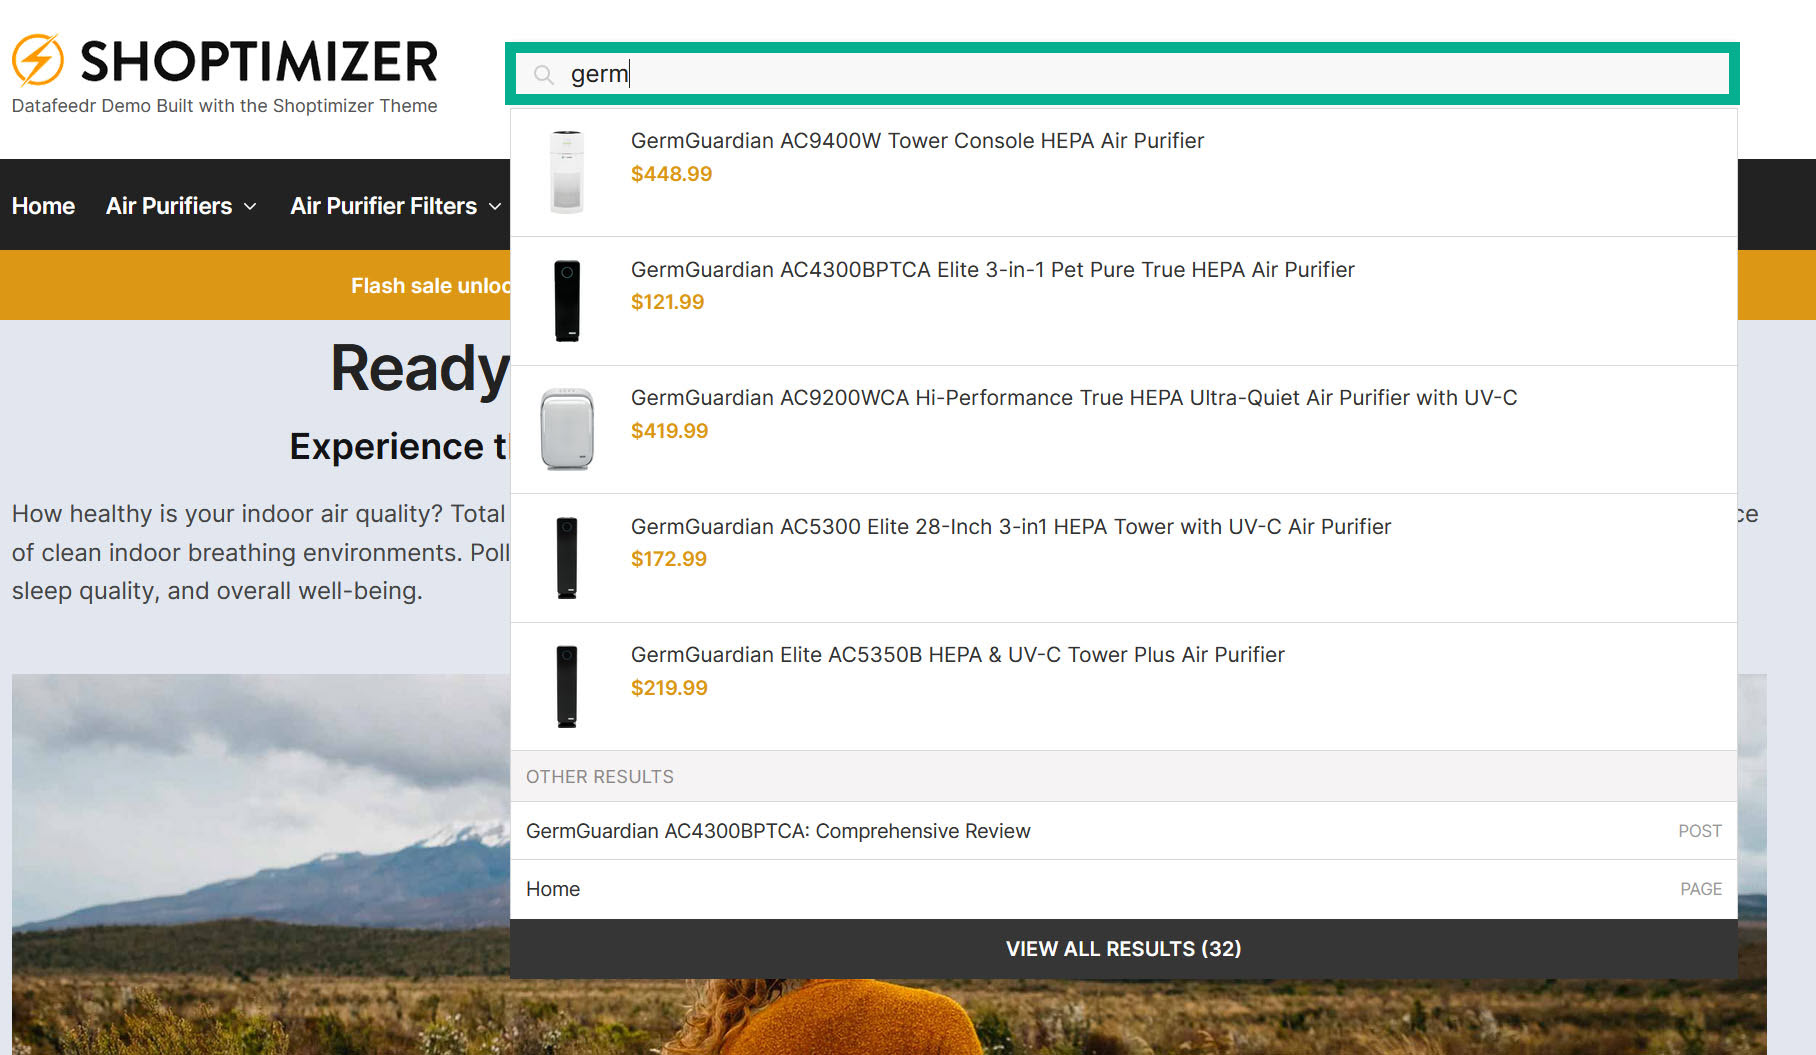1816x1055 pixels.
Task: Click View All Results (32) button
Action: [x=1123, y=949]
